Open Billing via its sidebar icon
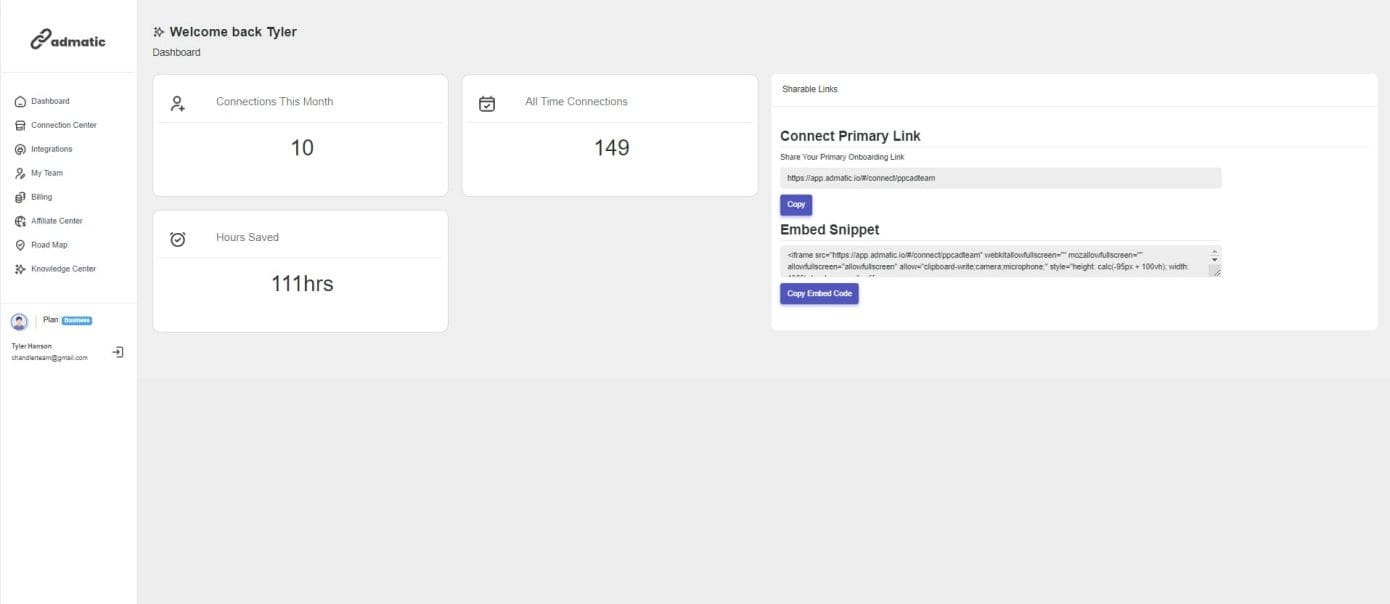 20,197
